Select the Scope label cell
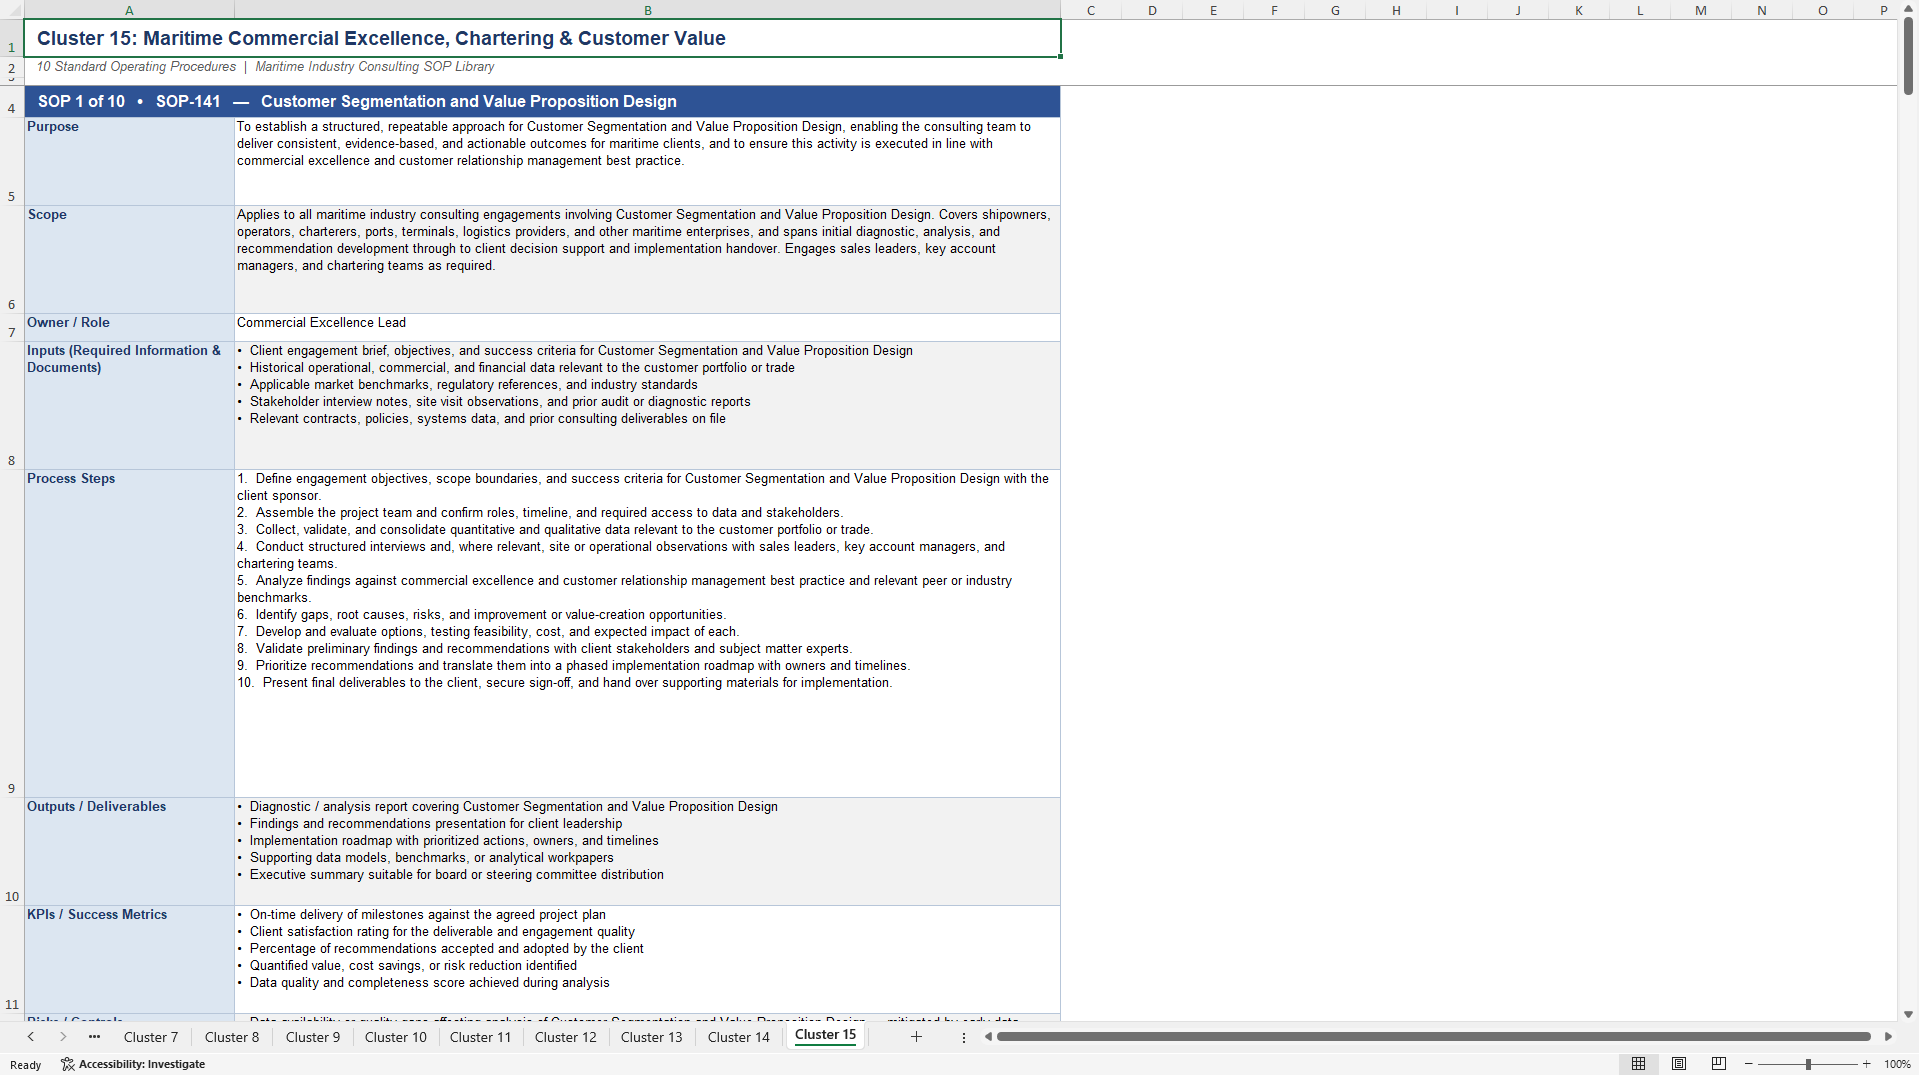Viewport: 1919px width, 1075px height. coord(129,259)
